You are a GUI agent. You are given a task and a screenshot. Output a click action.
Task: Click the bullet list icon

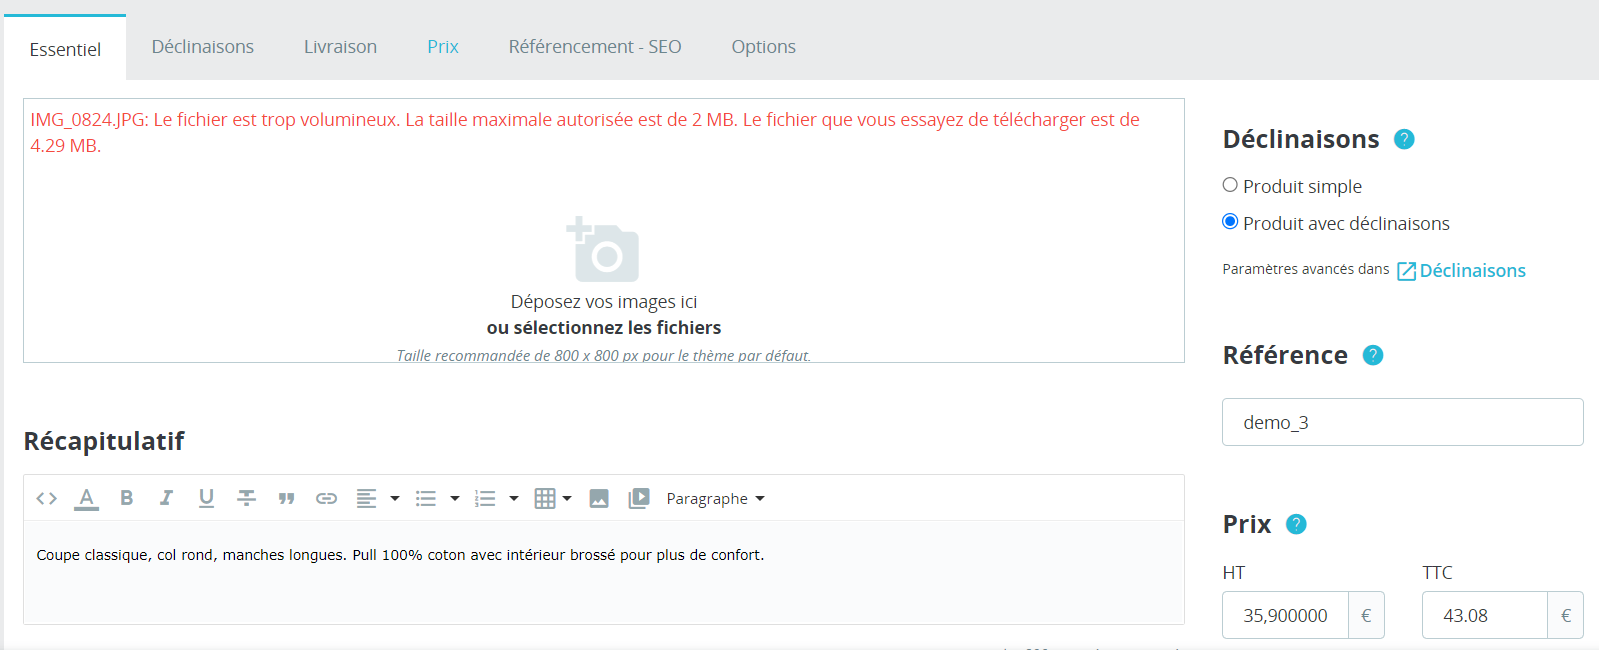[x=426, y=498]
